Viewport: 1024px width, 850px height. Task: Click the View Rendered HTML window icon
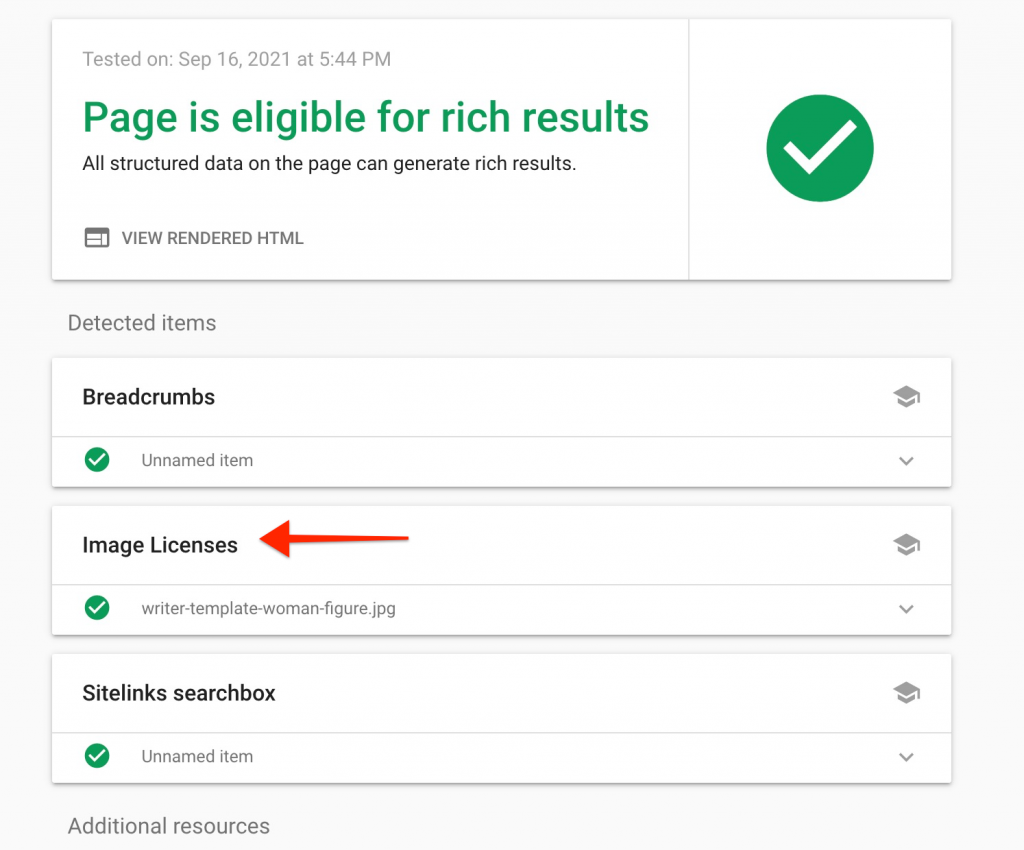97,238
